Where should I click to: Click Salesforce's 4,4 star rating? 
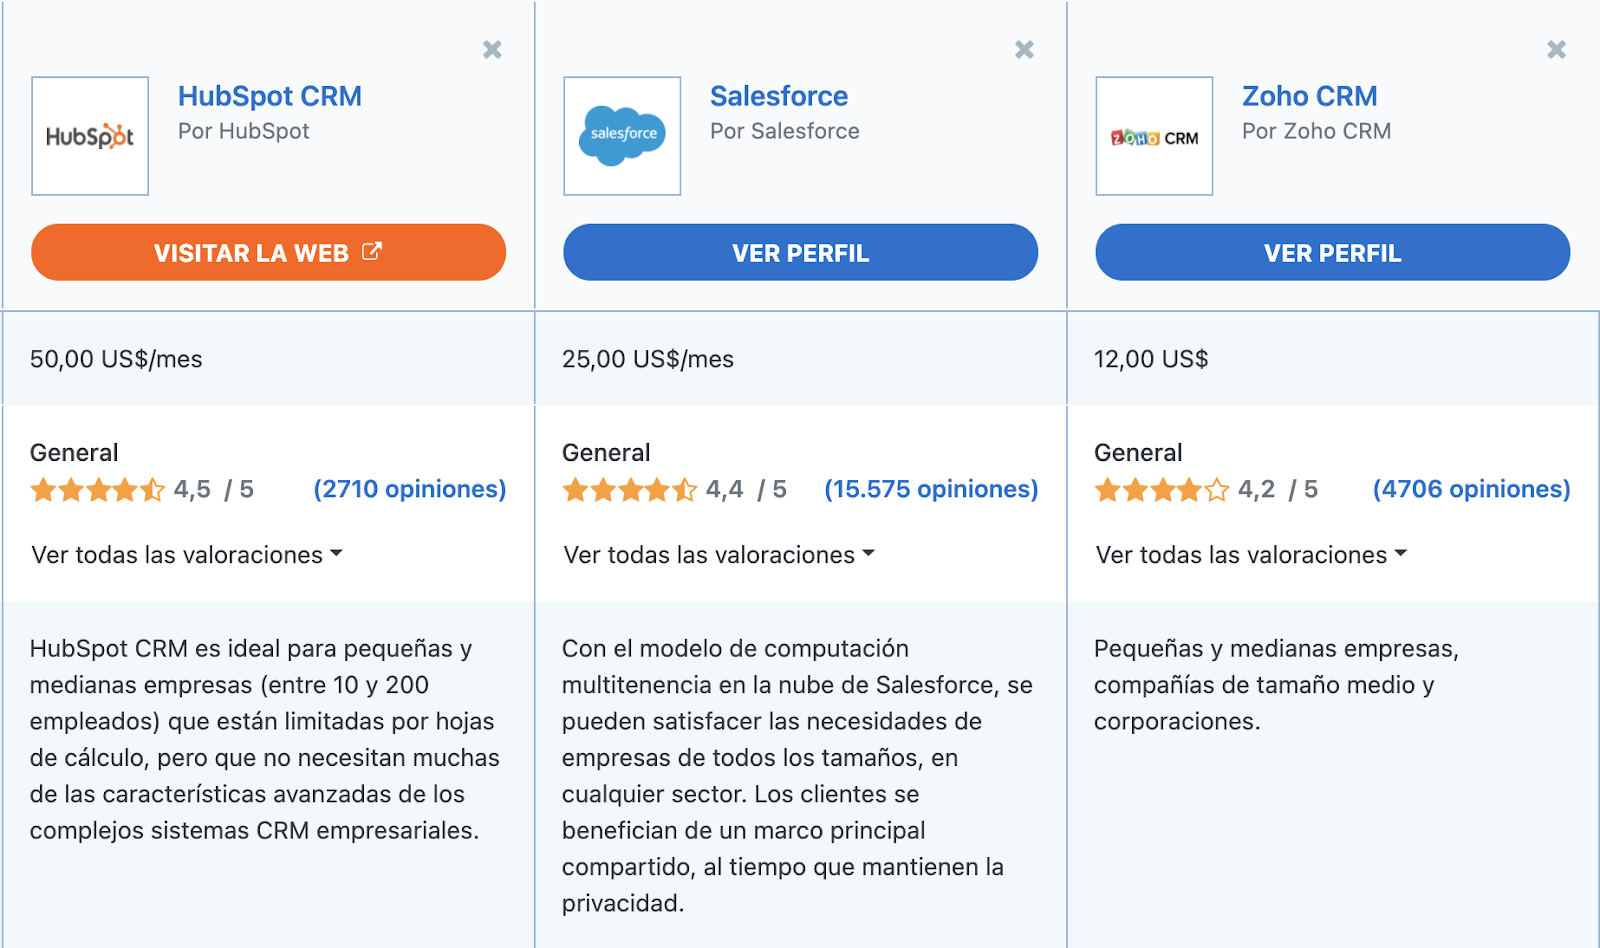pyautogui.click(x=629, y=490)
